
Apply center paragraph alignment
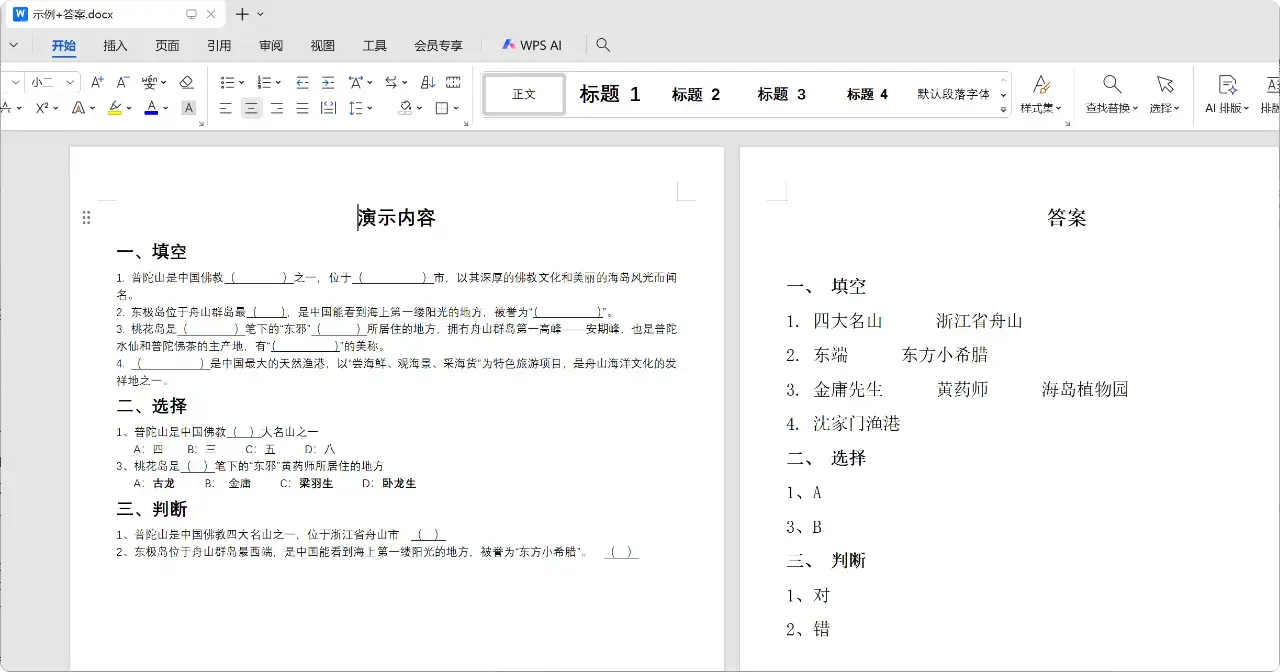coord(249,107)
